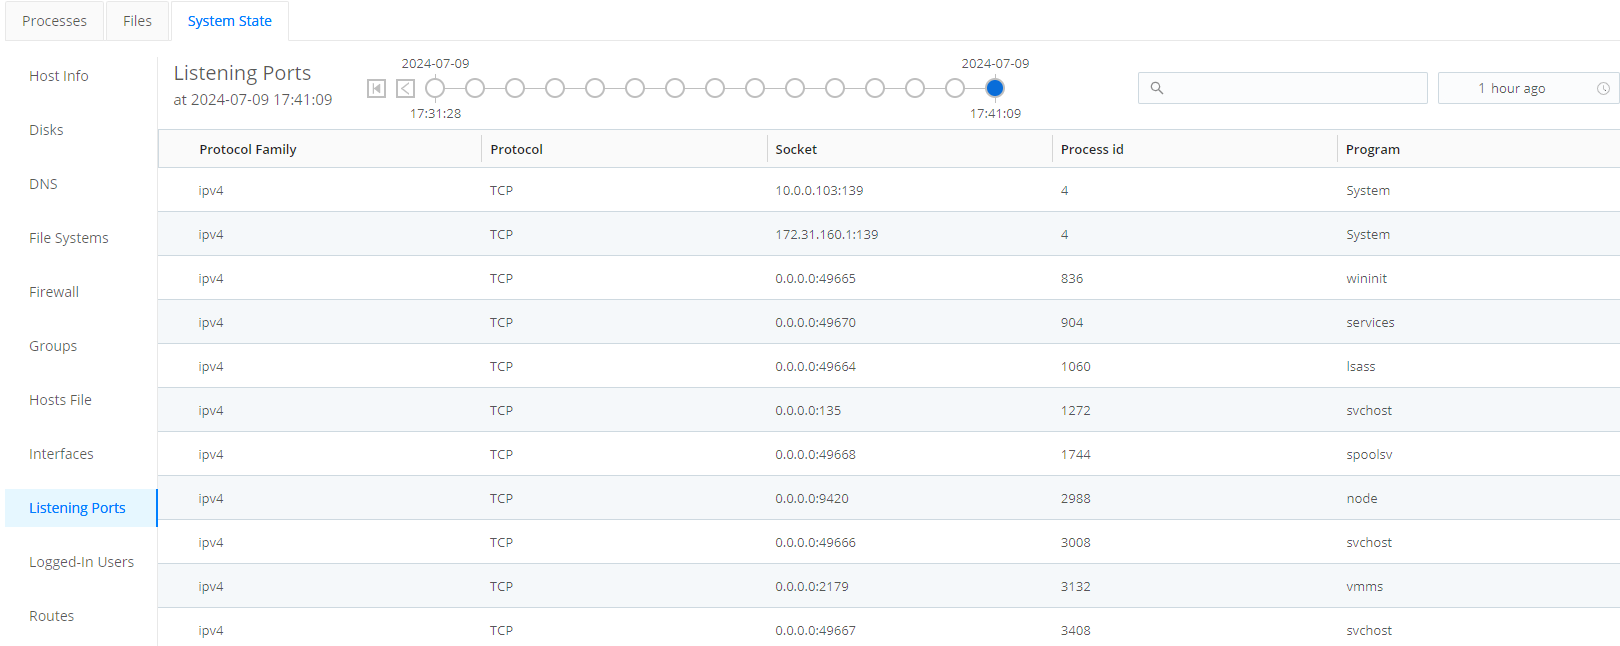Image resolution: width=1620 pixels, height=646 pixels.
Task: Click socket 0.0.0.0:49668 cell
Action: (815, 454)
